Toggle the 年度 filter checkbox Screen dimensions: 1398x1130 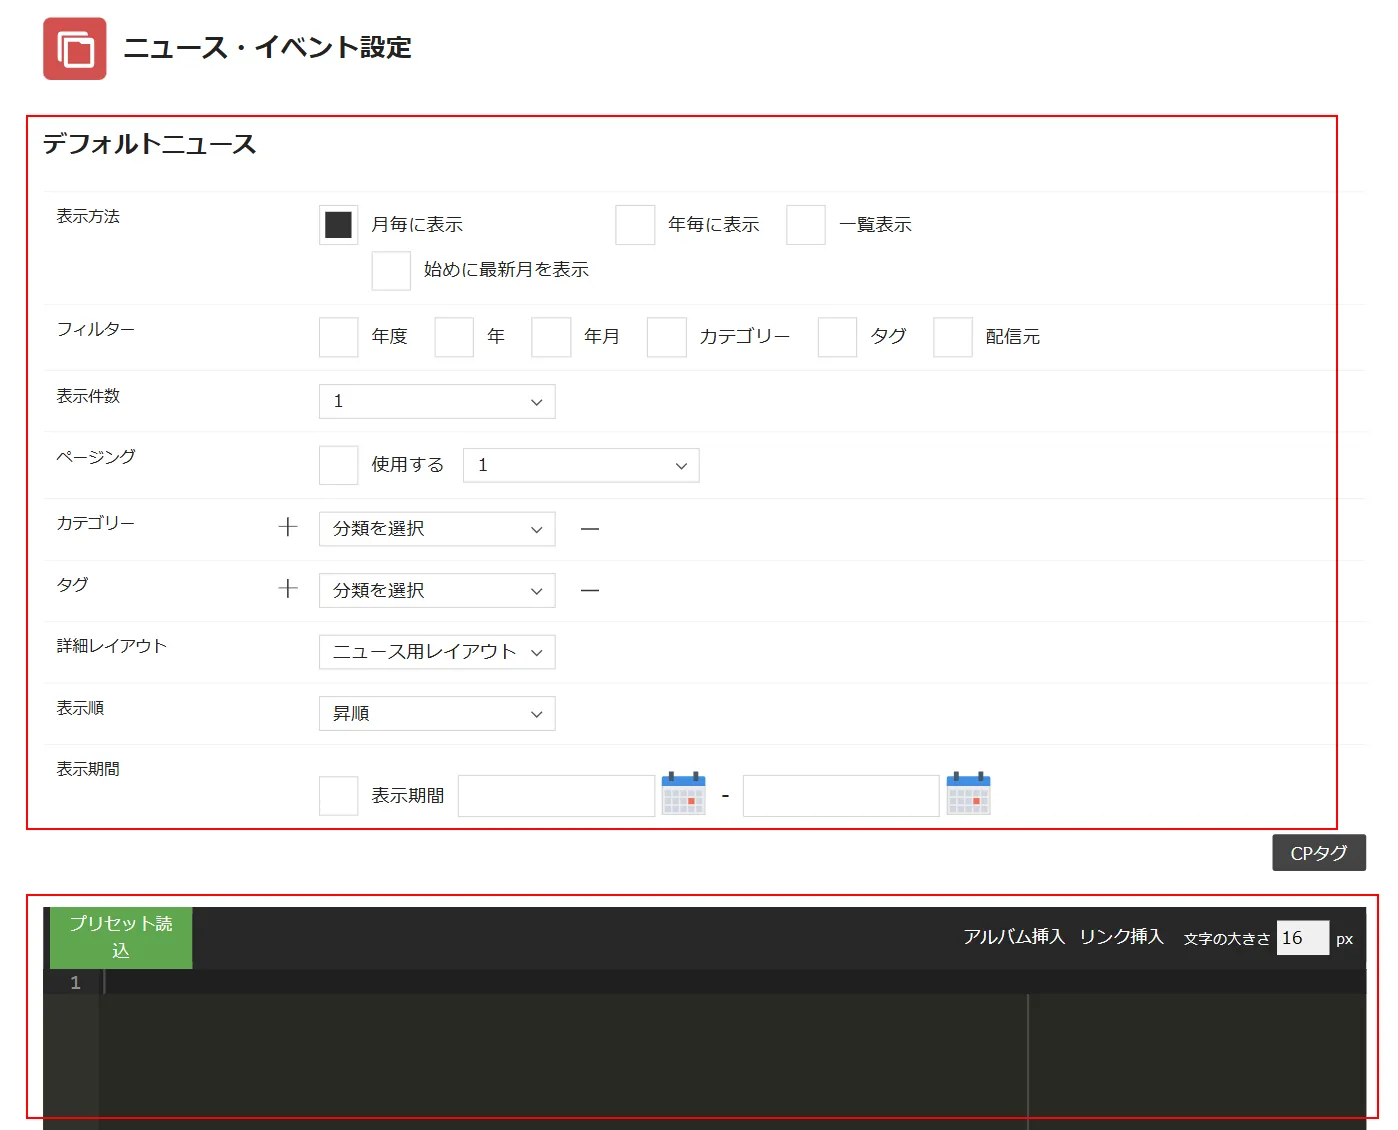click(338, 337)
